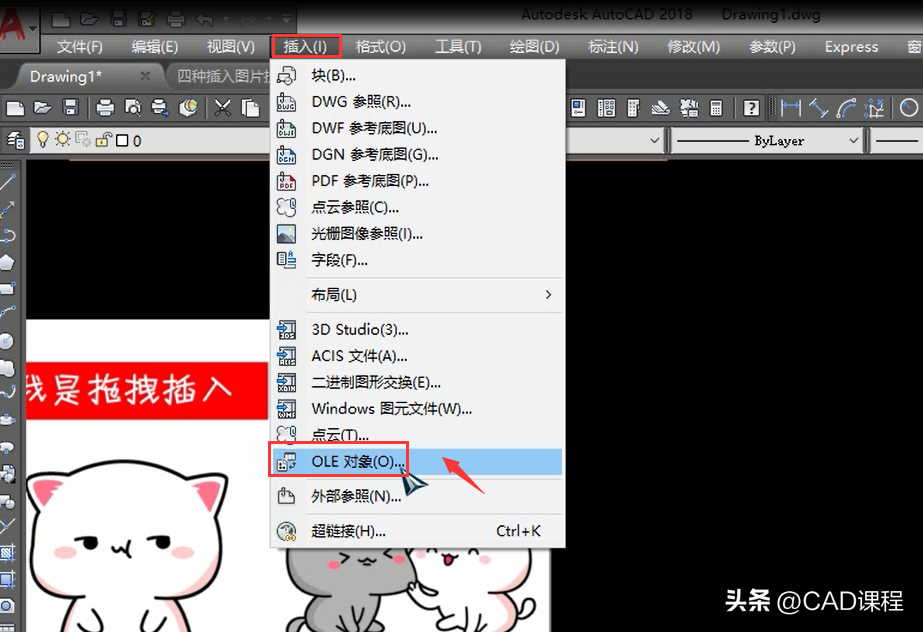Choose PDF 参考底图(P)... menu entry
923x632 pixels.
pyautogui.click(x=418, y=181)
